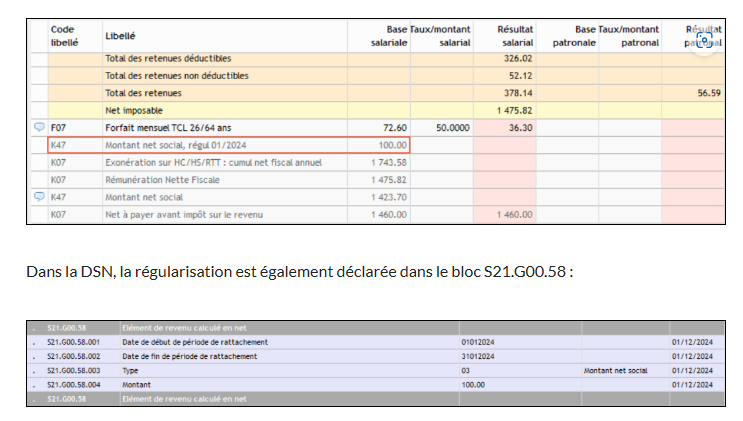Click code S21.G00.58.004
The width and height of the screenshot is (743, 421).
pyautogui.click(x=73, y=384)
